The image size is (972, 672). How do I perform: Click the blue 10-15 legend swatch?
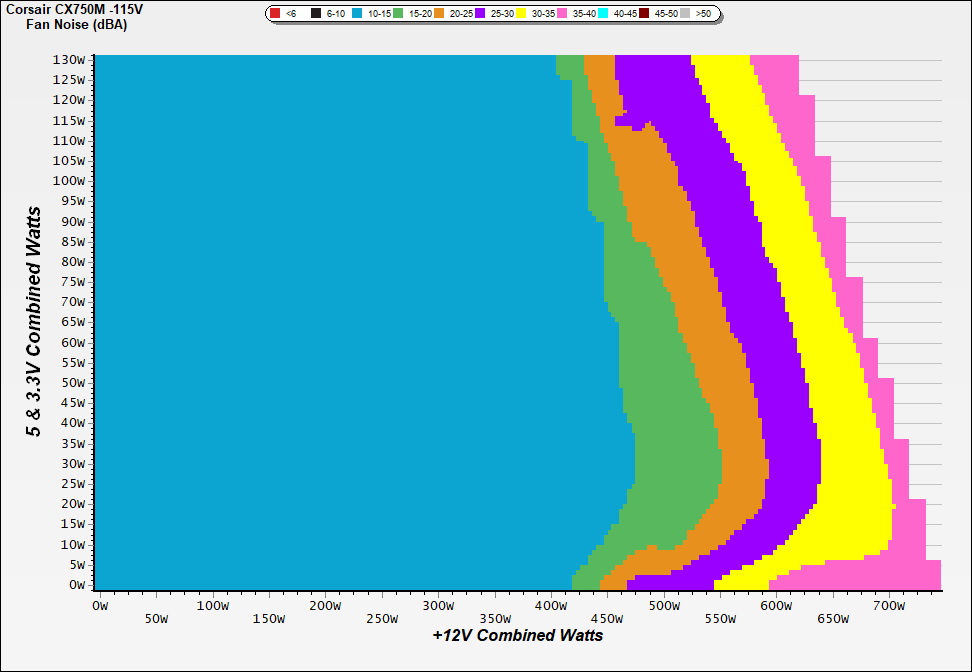click(357, 14)
